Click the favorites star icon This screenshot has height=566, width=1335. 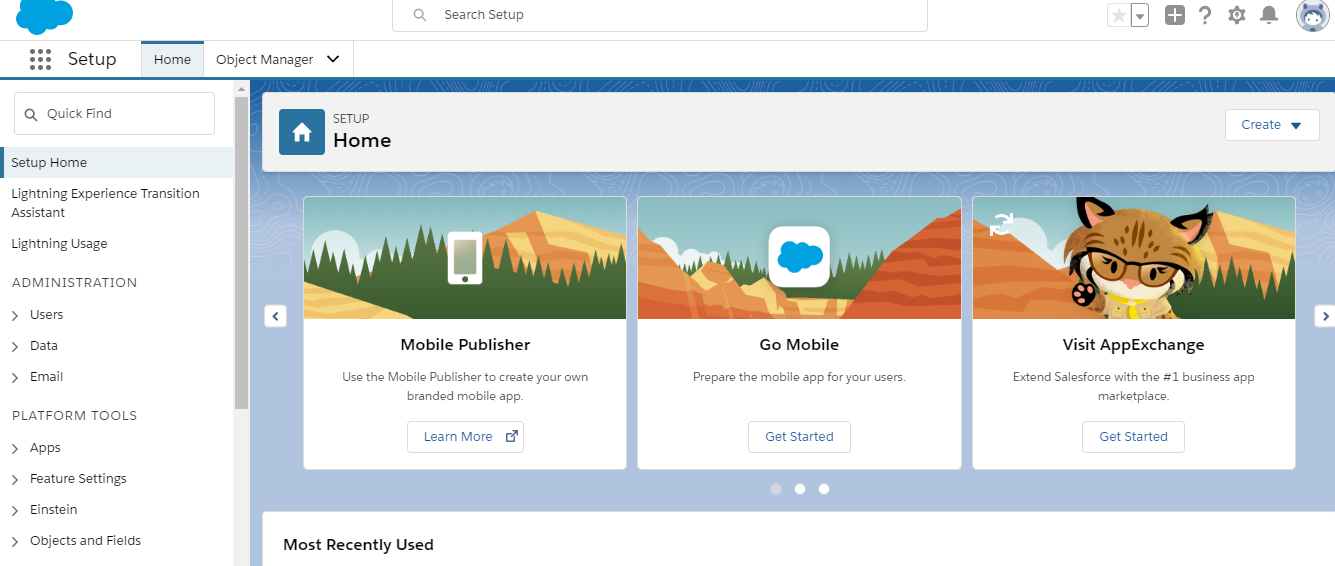point(1119,15)
